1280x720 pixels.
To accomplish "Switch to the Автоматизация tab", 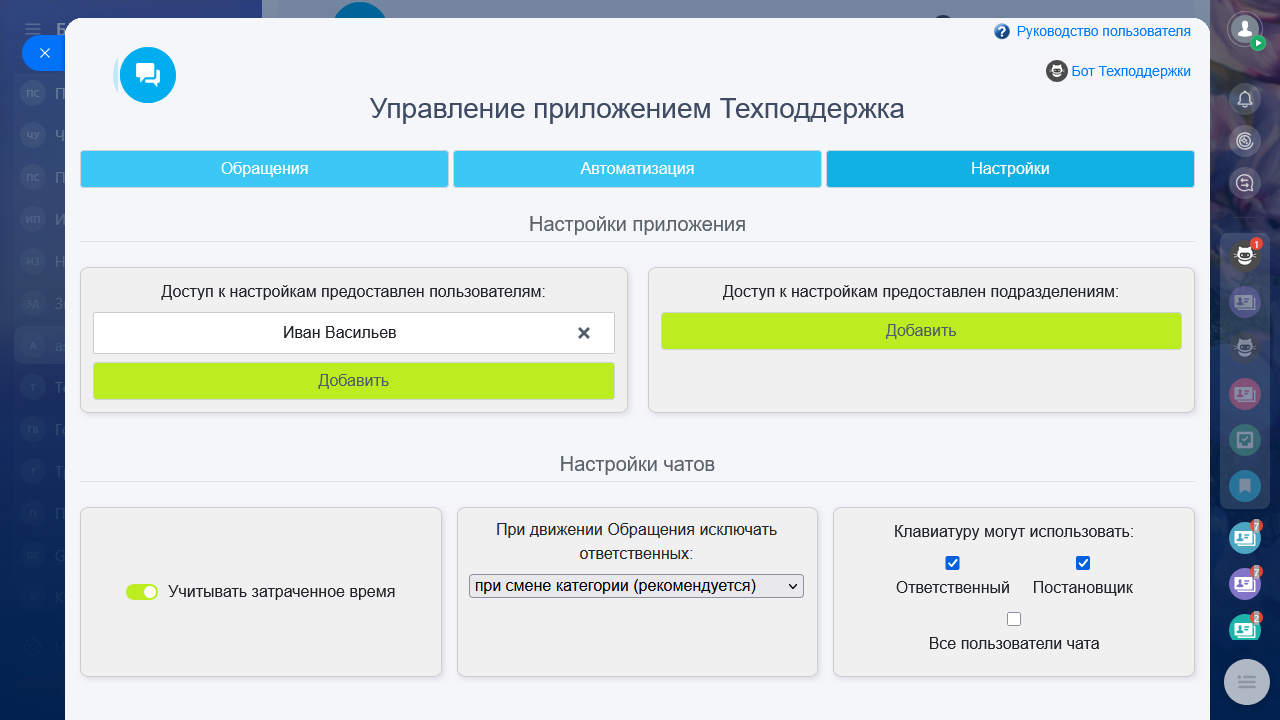I will point(637,169).
